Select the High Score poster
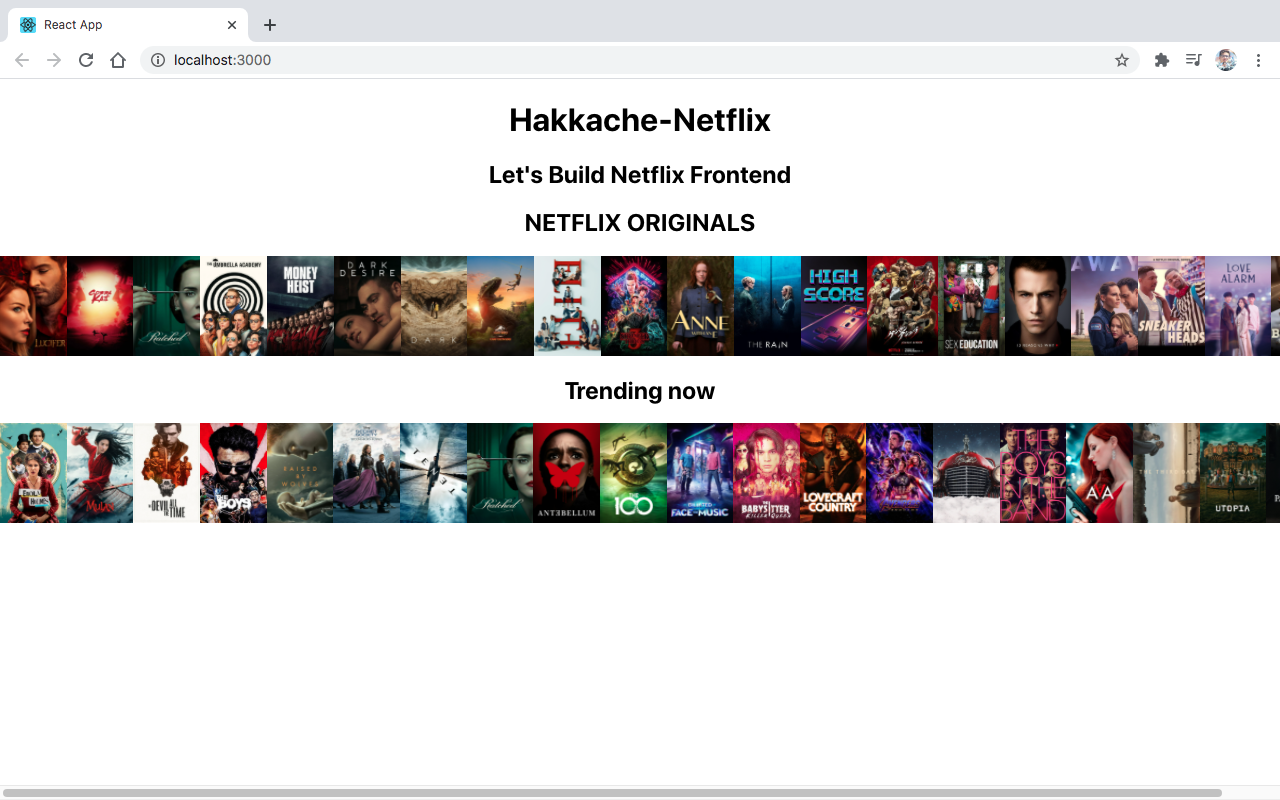1280x800 pixels. pyautogui.click(x=834, y=306)
